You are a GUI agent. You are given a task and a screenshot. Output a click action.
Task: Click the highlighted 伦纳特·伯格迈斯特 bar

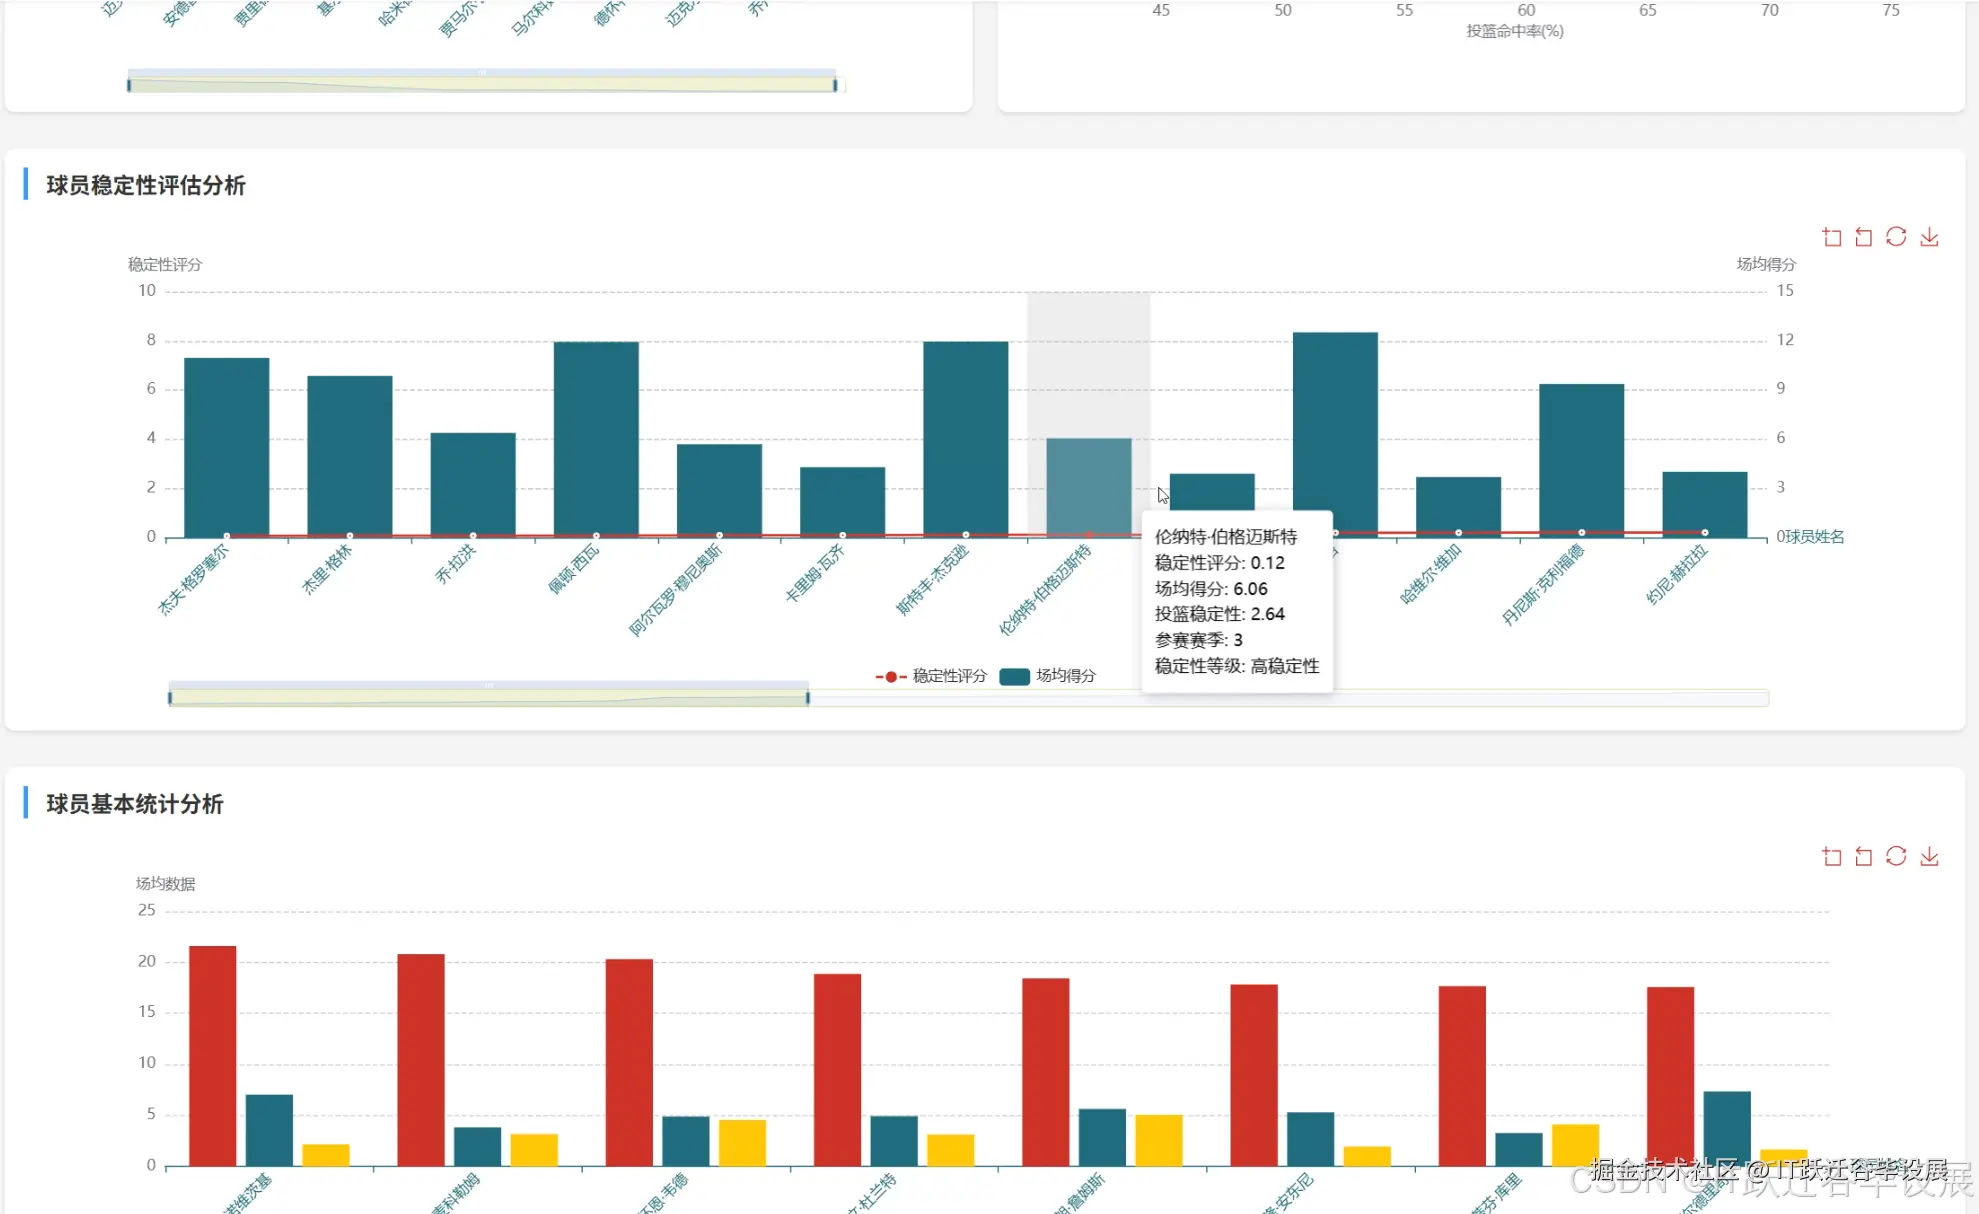pyautogui.click(x=1088, y=486)
